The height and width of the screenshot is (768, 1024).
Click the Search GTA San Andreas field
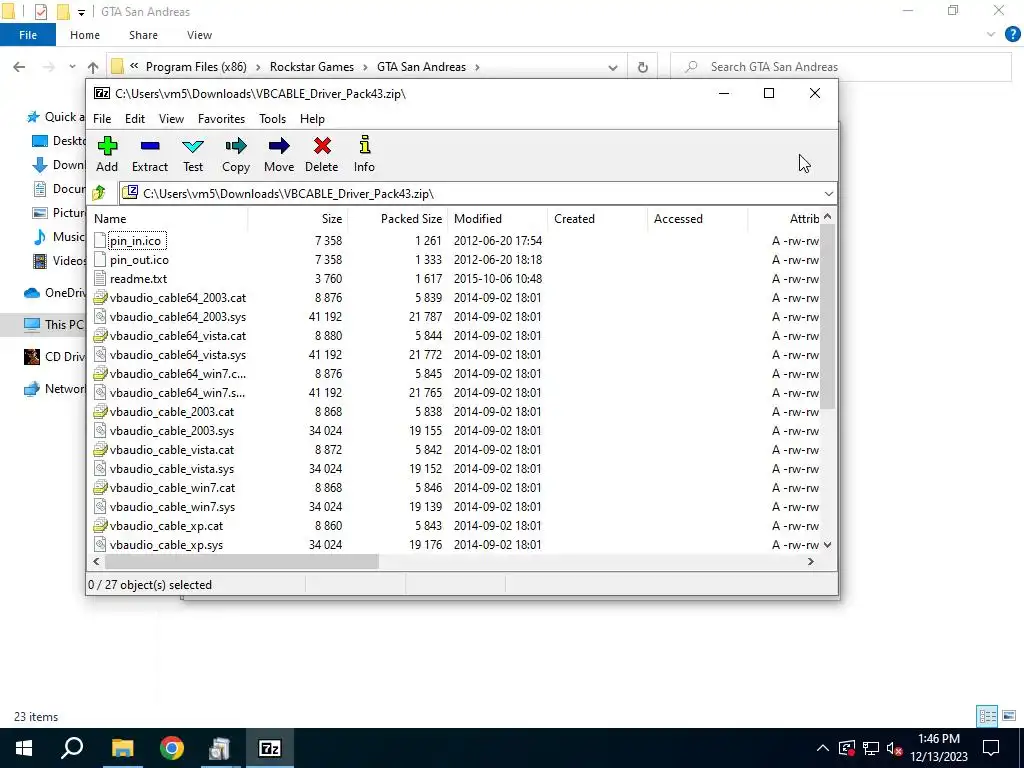click(841, 67)
